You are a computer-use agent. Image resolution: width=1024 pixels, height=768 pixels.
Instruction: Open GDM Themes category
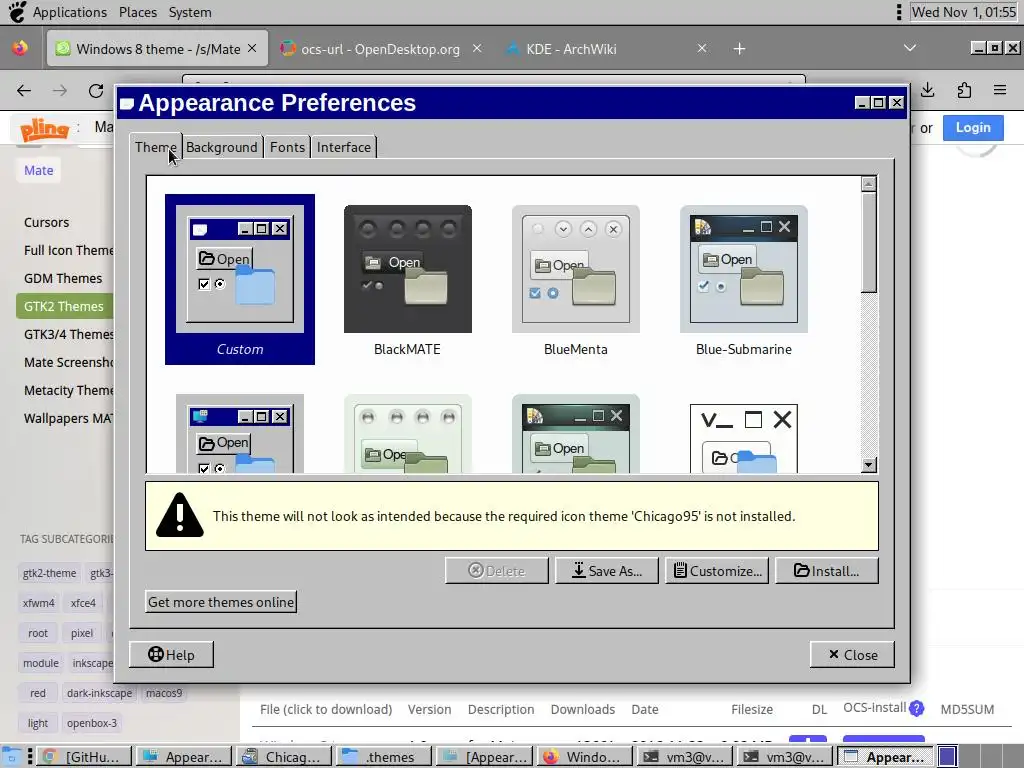pyautogui.click(x=63, y=278)
